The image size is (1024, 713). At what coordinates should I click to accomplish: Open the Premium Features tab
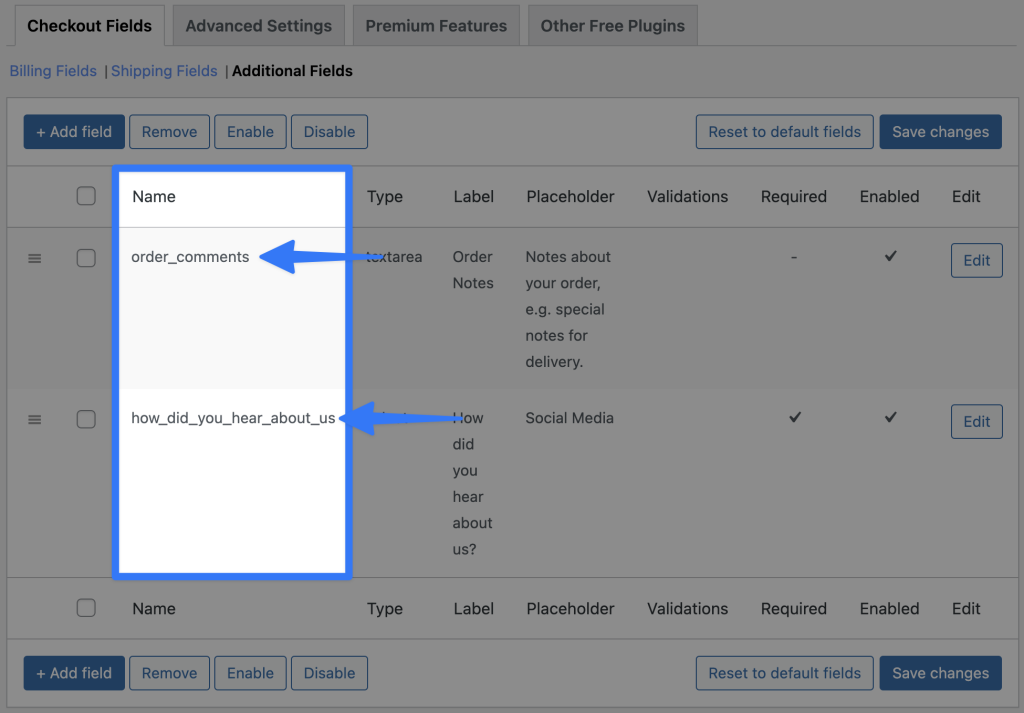(436, 25)
